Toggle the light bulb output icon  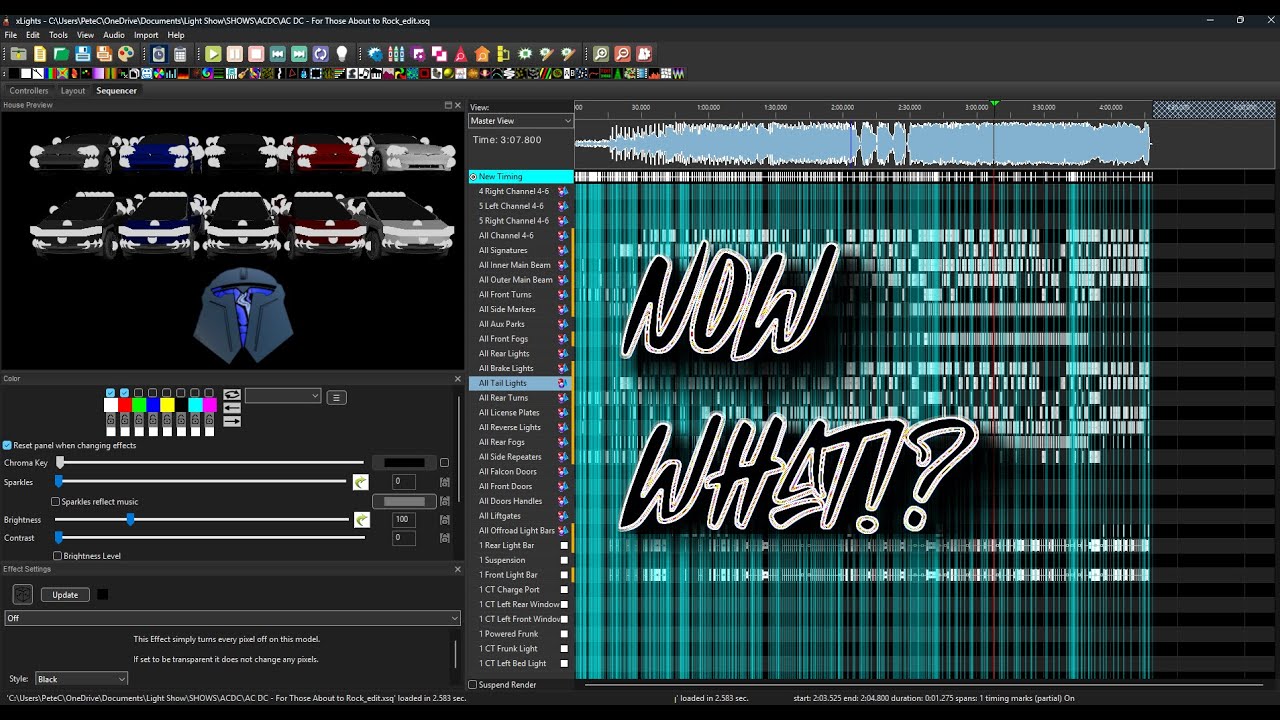342,54
